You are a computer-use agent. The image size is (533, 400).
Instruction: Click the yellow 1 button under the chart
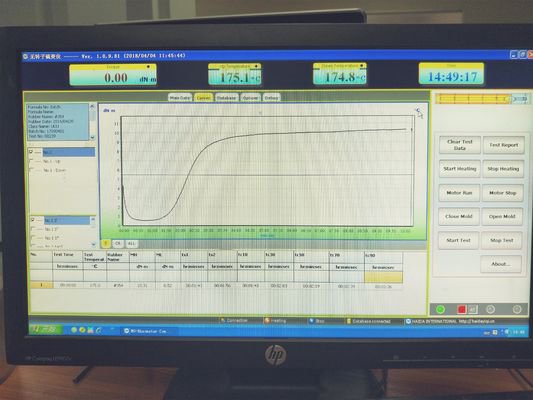[106, 243]
